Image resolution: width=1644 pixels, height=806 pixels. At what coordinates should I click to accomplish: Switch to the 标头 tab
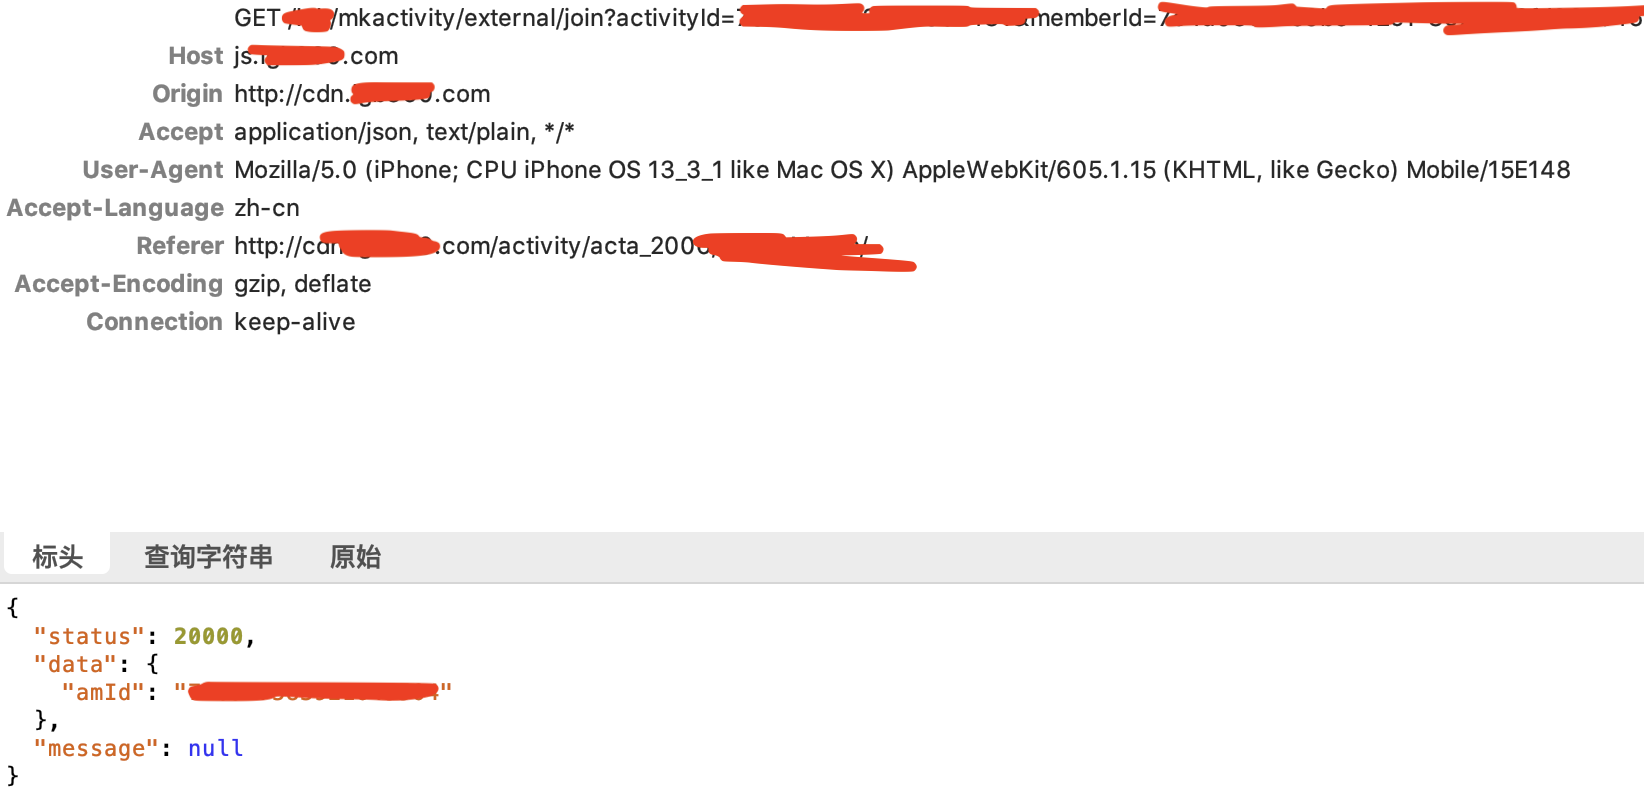pos(57,556)
